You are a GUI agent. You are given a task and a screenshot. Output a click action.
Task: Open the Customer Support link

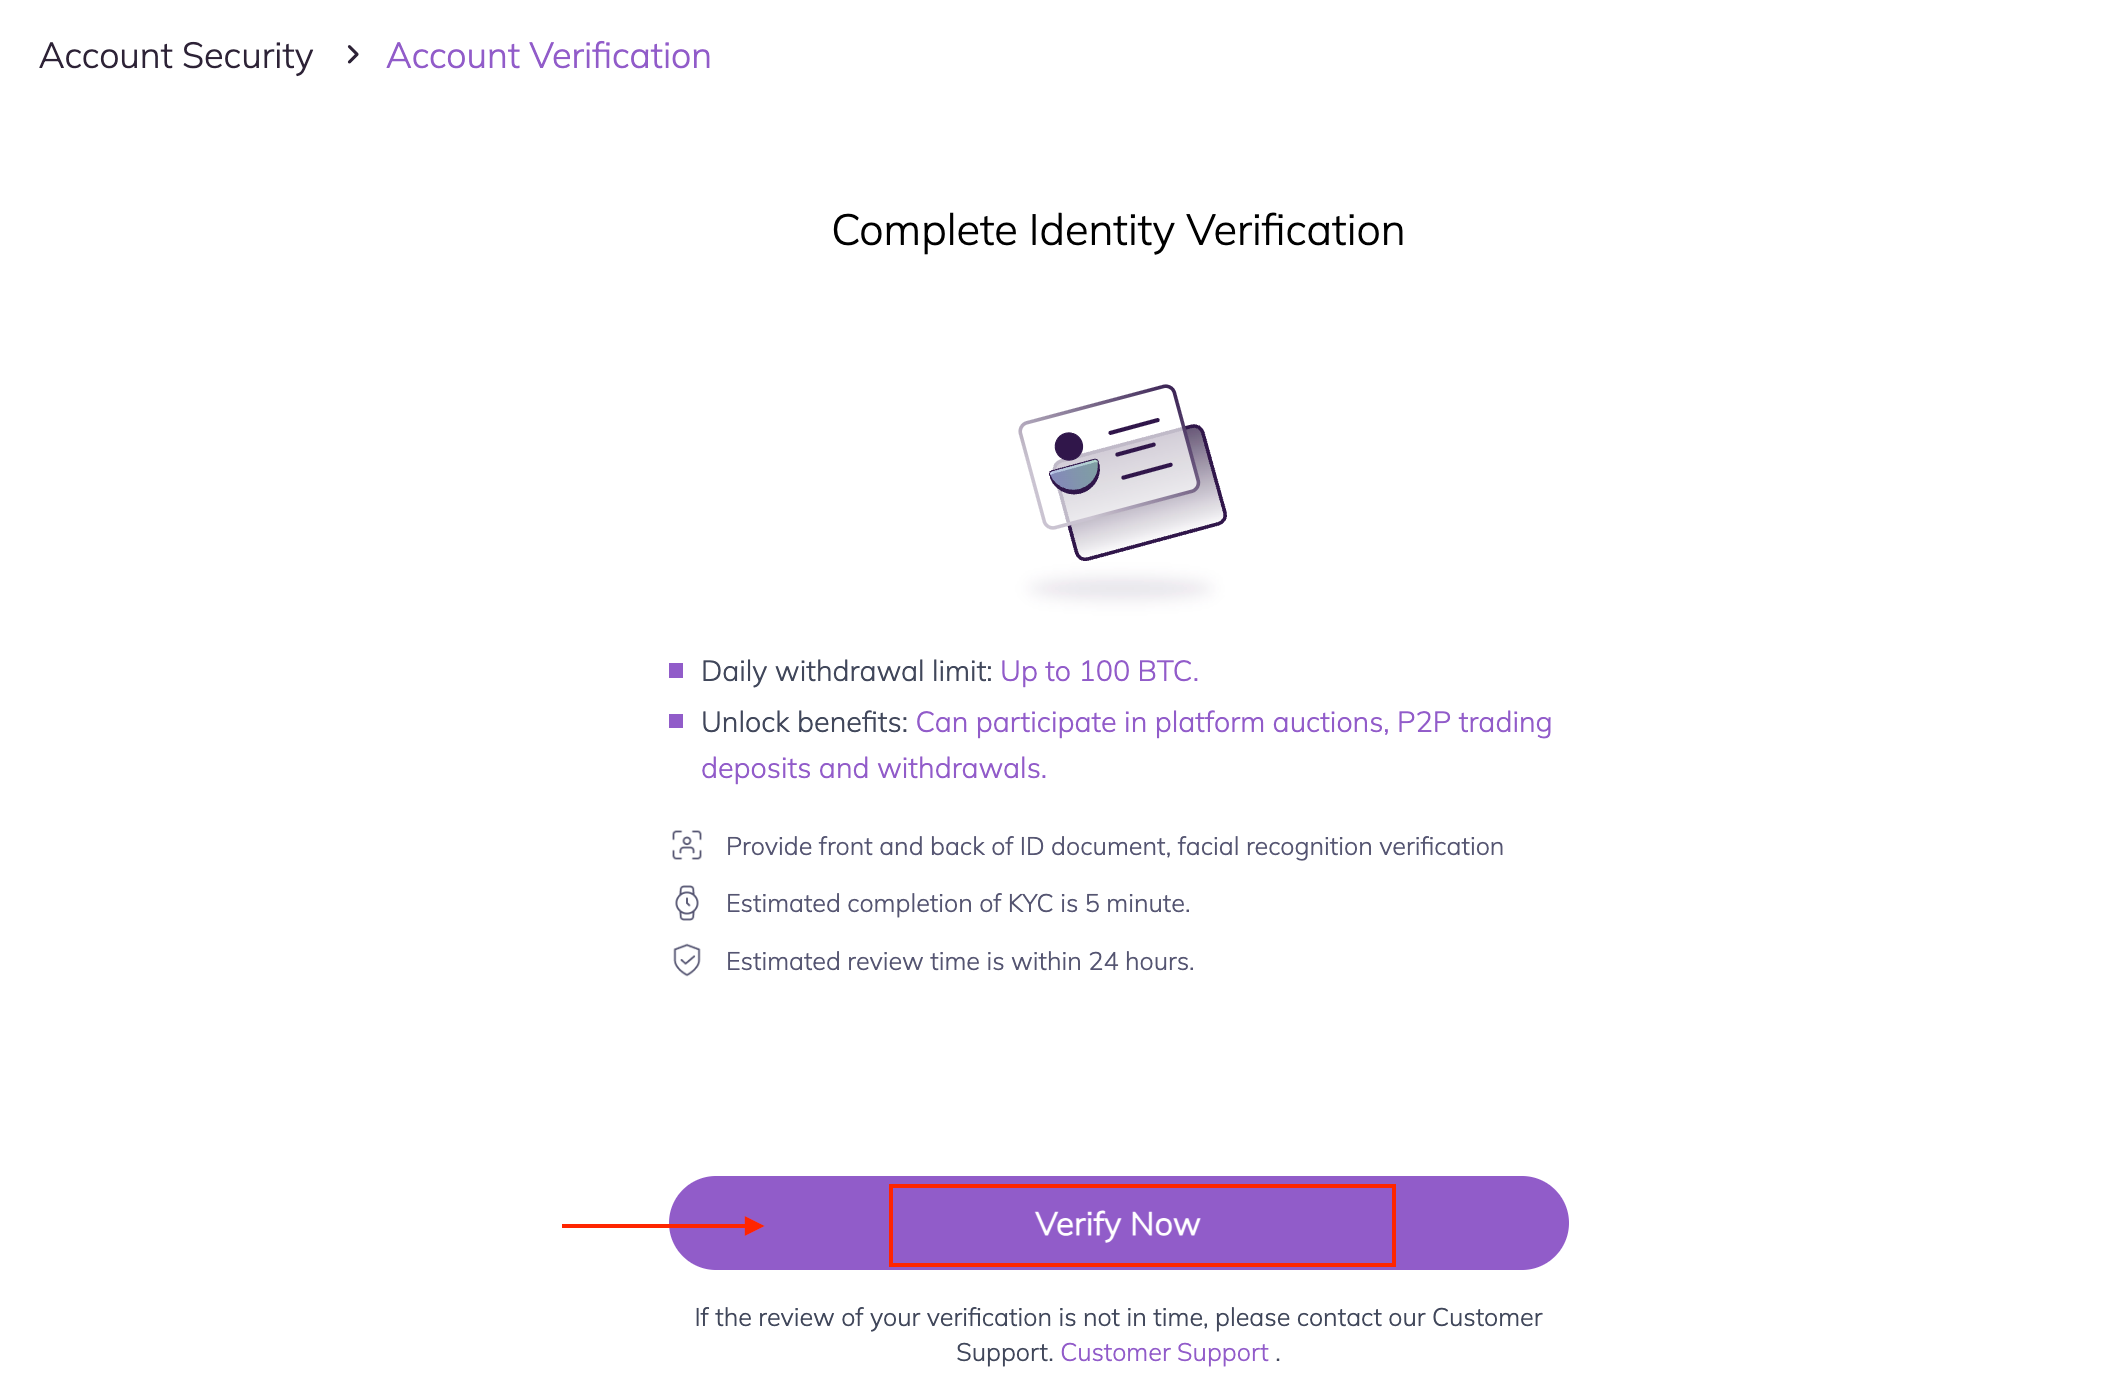pyautogui.click(x=1164, y=1353)
